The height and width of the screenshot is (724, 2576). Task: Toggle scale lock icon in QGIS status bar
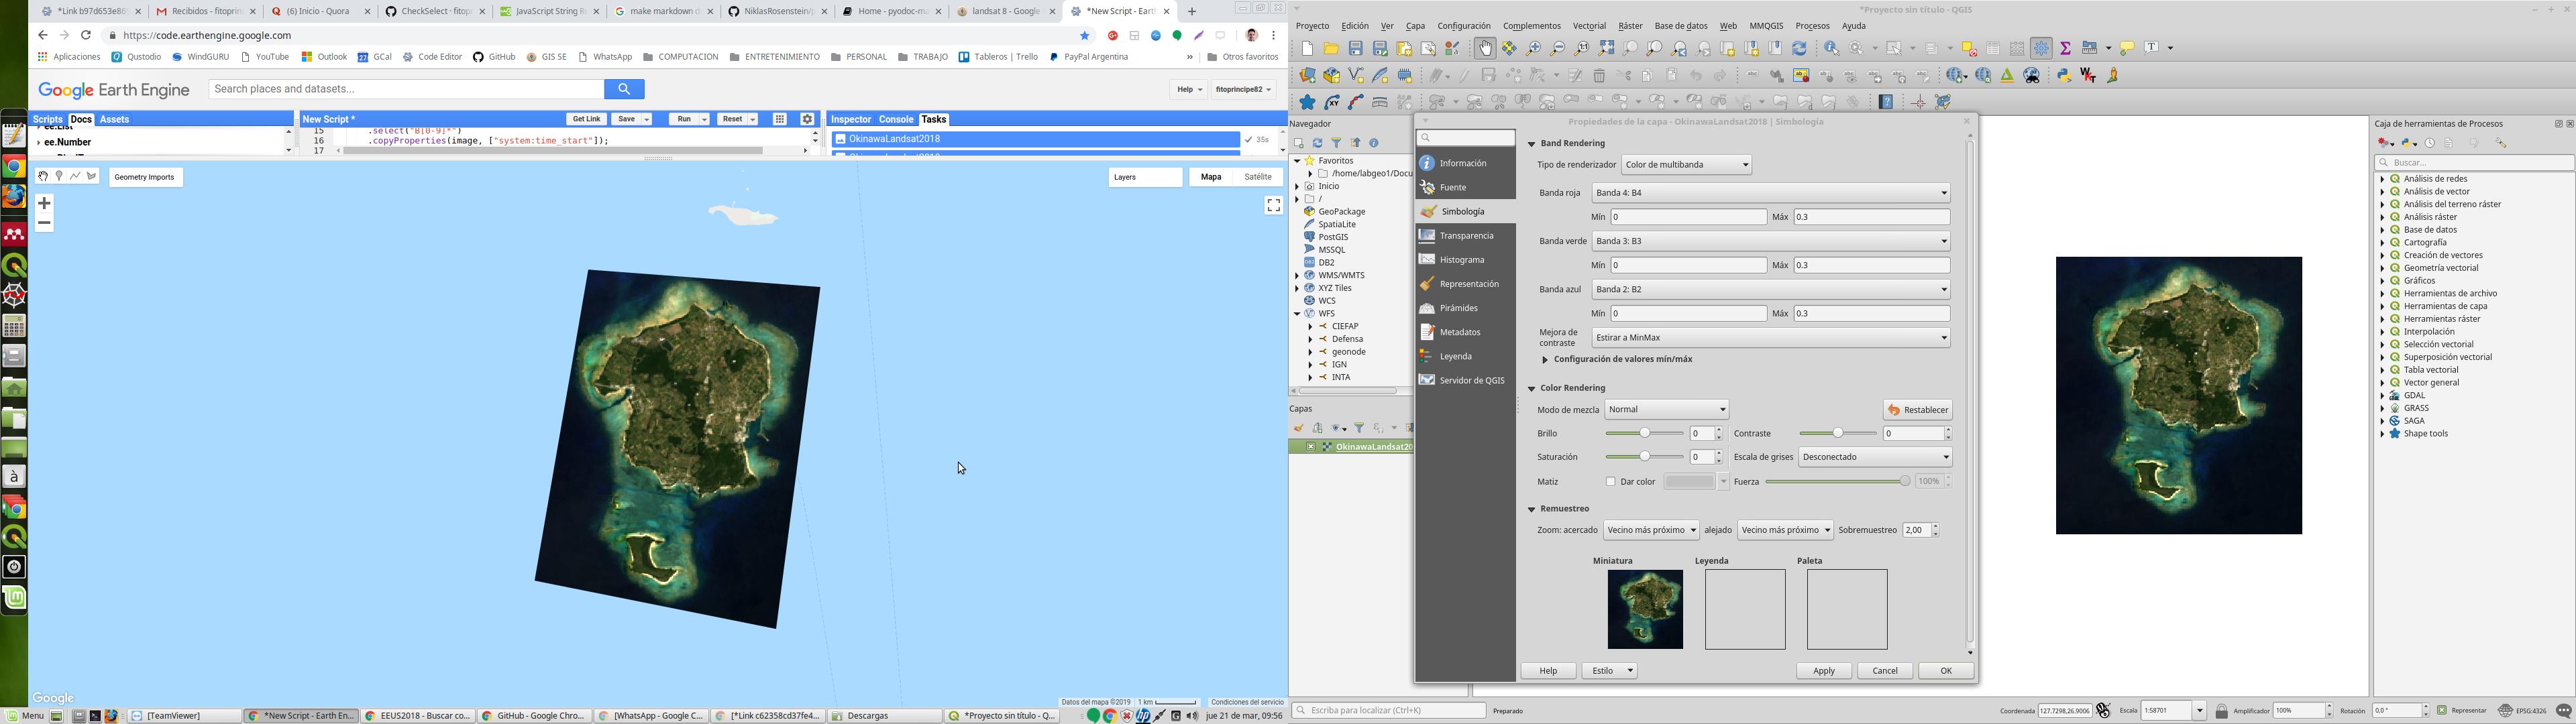coord(2221,711)
